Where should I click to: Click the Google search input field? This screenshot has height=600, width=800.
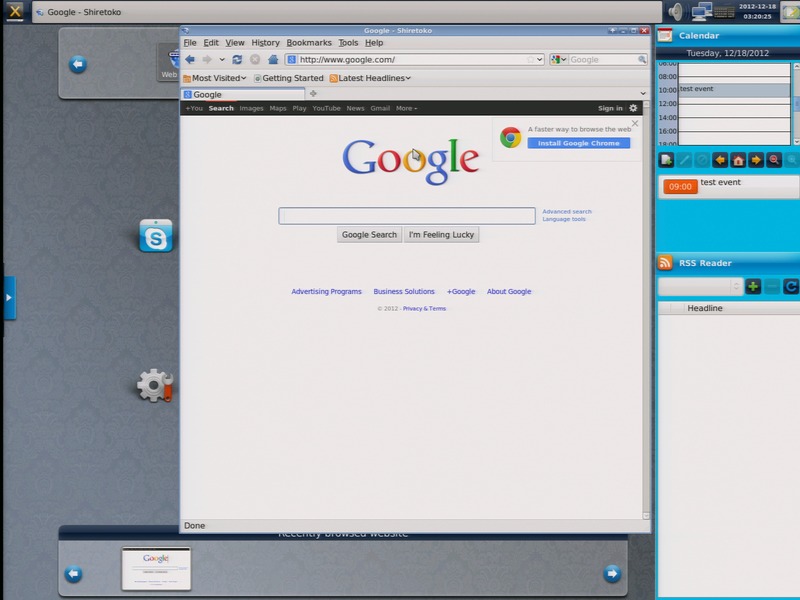pos(407,216)
